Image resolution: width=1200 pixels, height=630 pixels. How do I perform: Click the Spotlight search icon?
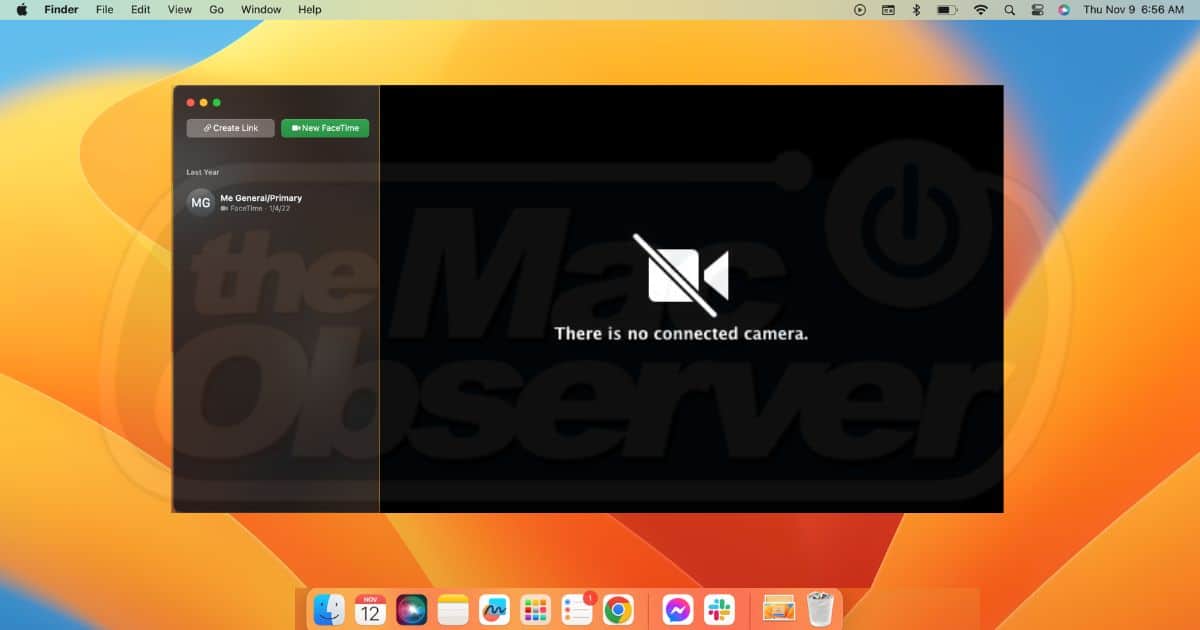pyautogui.click(x=1008, y=9)
